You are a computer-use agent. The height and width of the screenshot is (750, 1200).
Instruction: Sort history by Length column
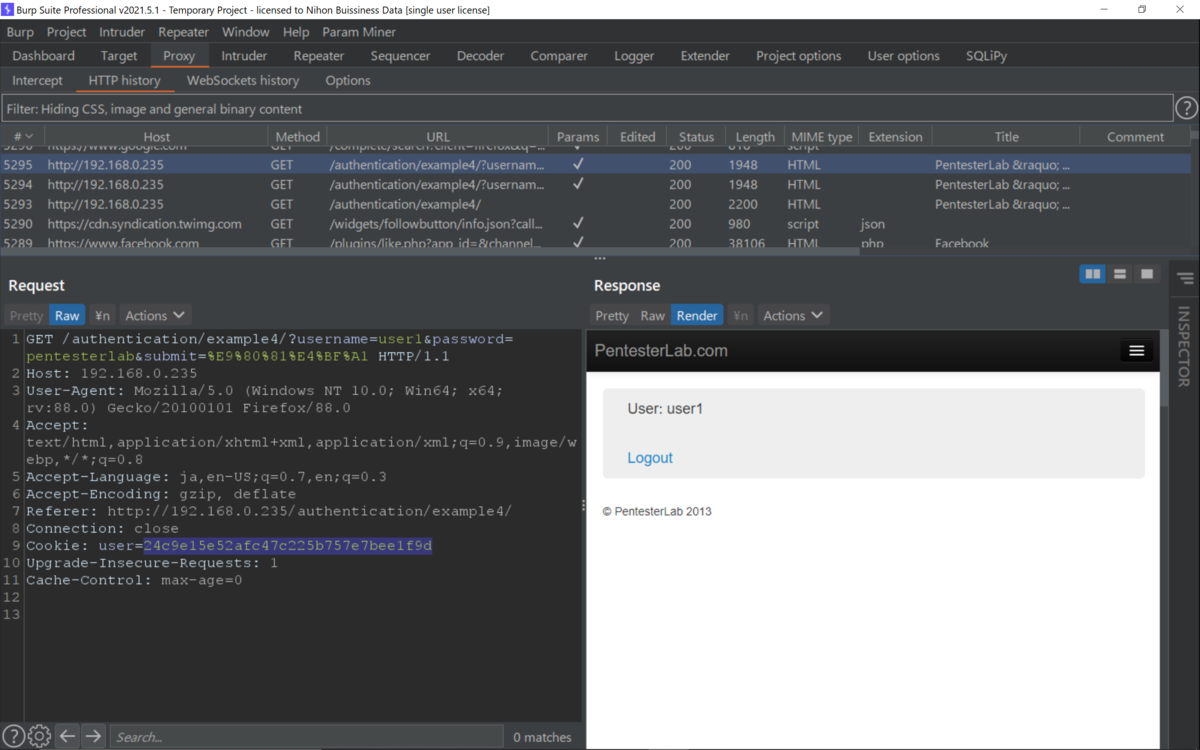[755, 137]
